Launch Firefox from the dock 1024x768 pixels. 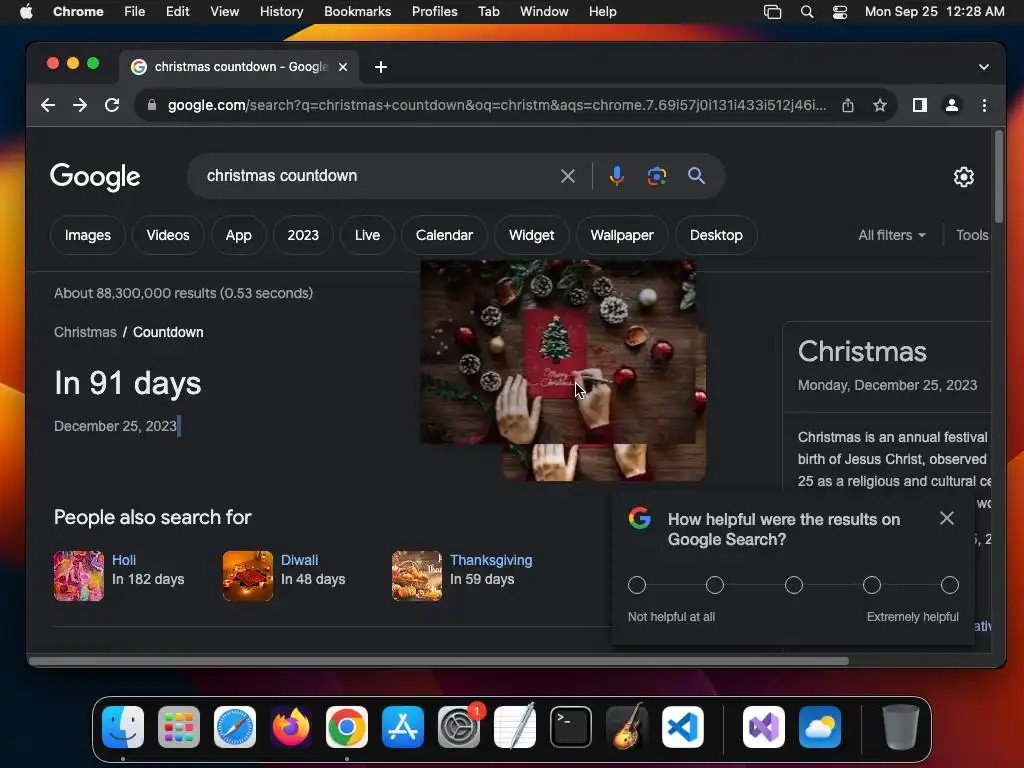pyautogui.click(x=291, y=727)
